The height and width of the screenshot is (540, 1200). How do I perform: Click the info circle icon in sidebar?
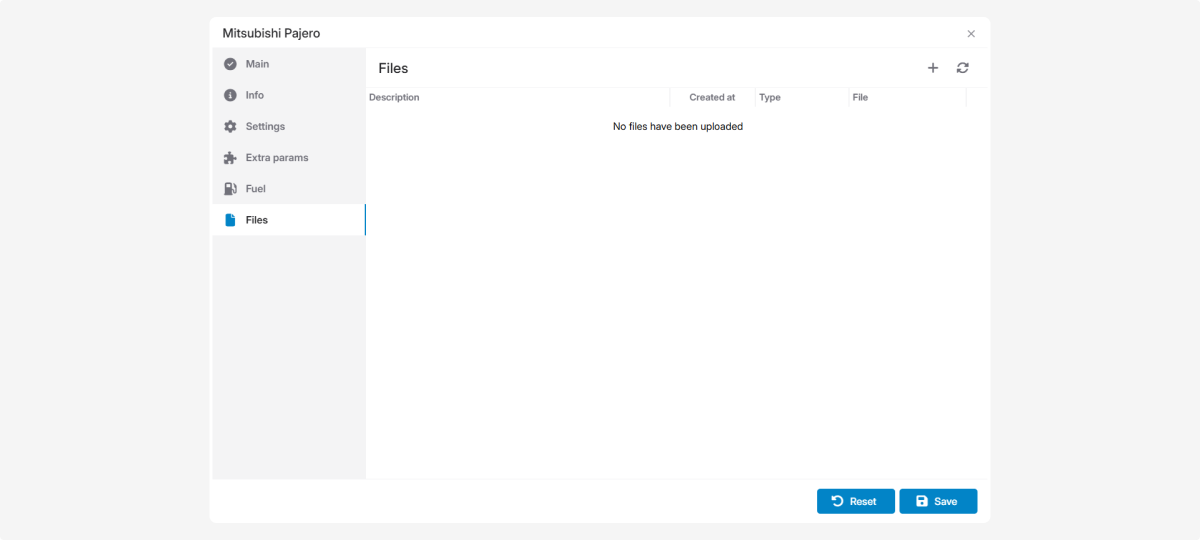point(230,95)
